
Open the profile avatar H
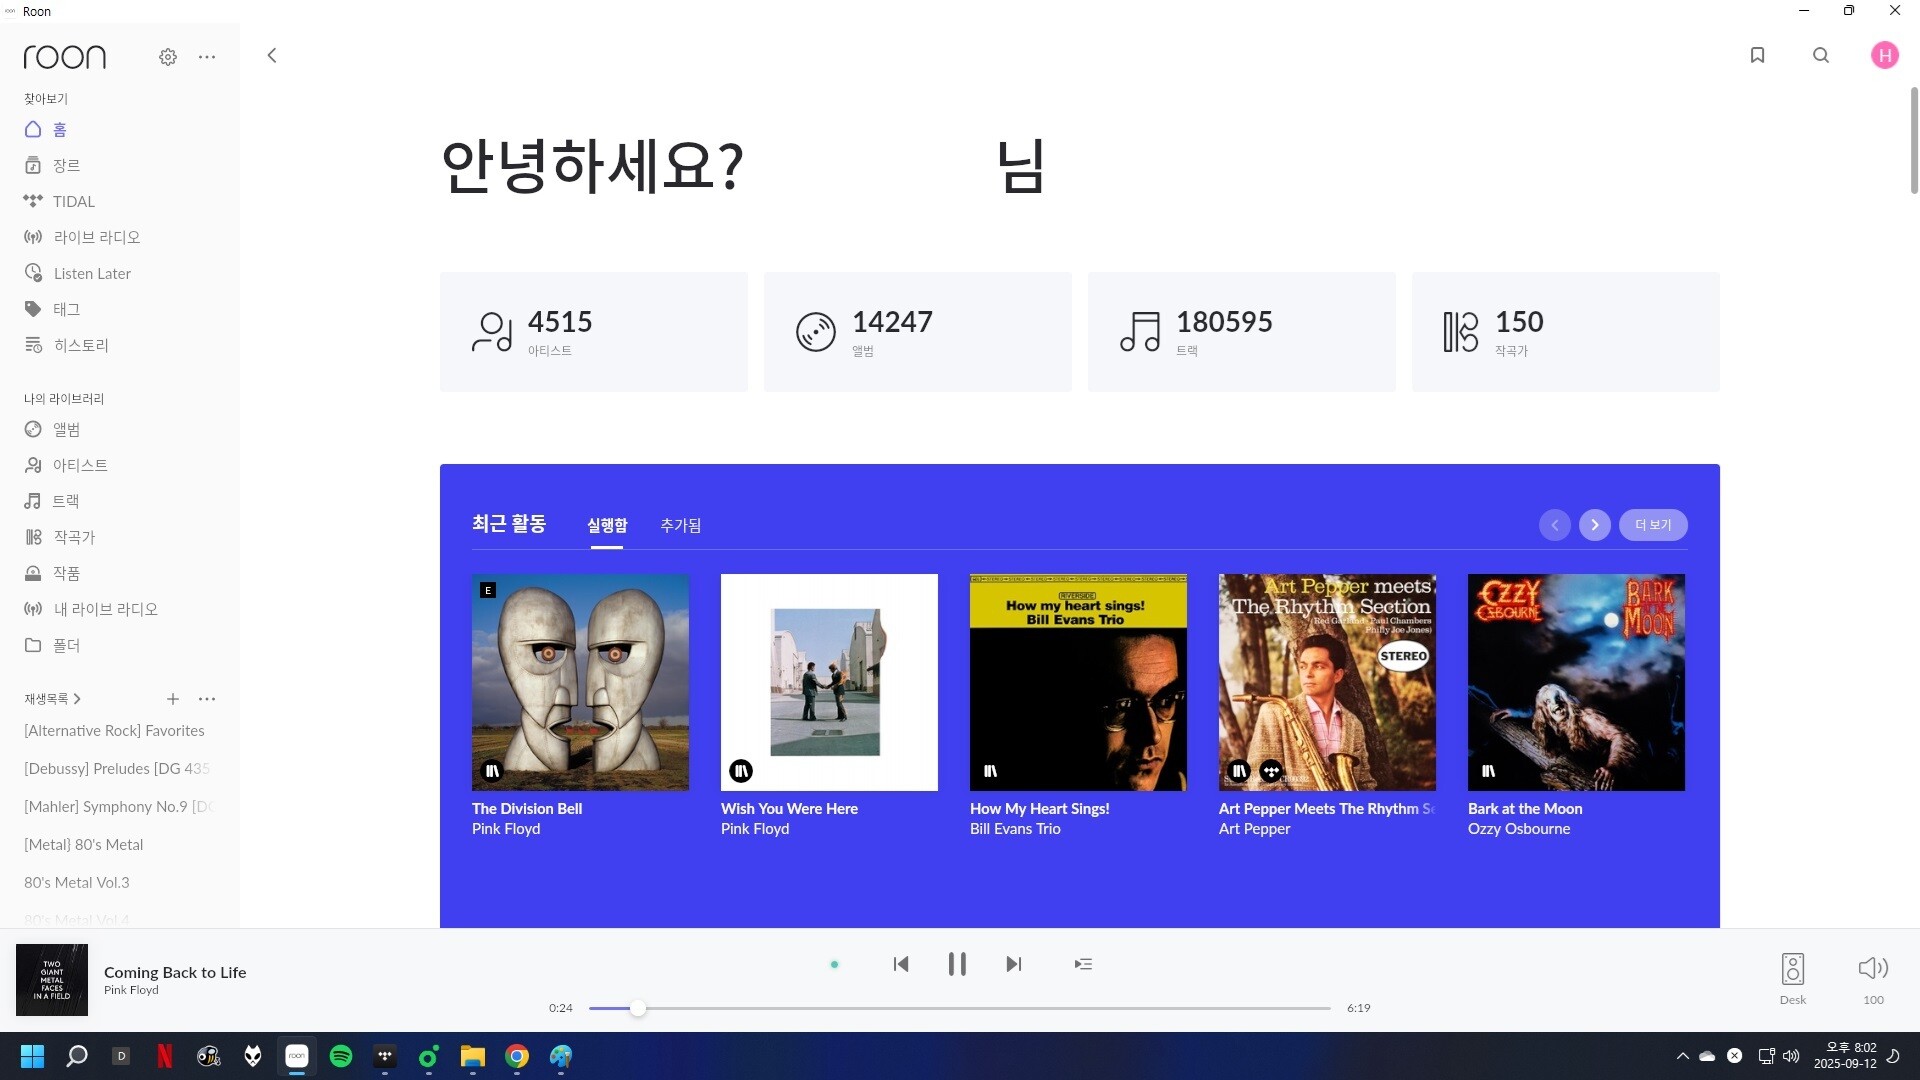coord(1885,56)
